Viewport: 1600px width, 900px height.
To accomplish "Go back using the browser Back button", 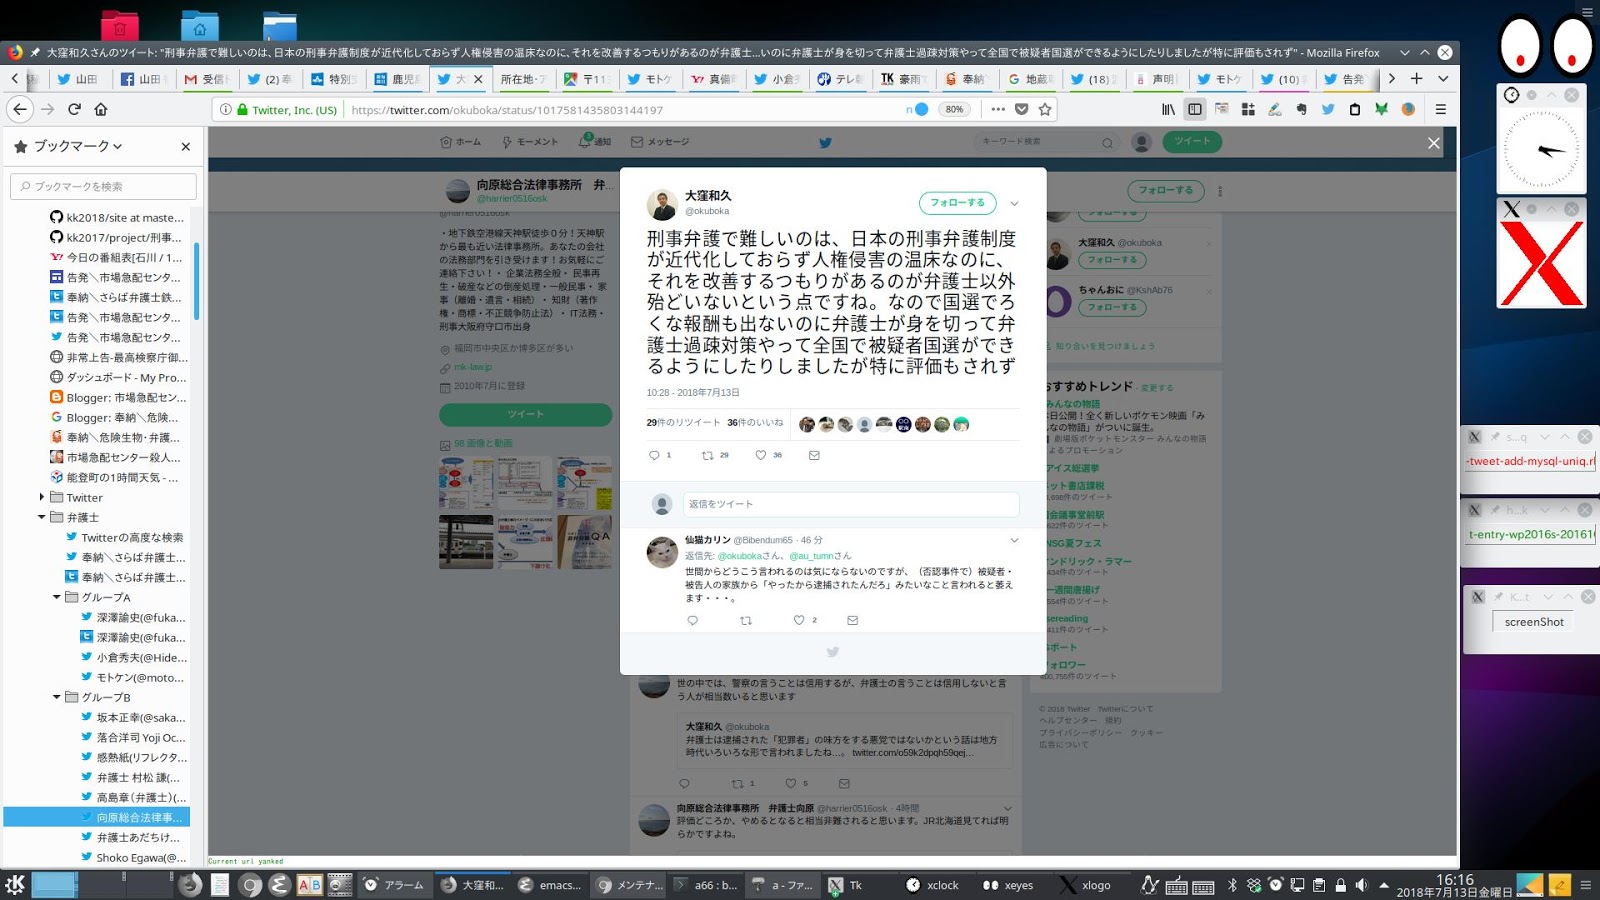I will 20,109.
